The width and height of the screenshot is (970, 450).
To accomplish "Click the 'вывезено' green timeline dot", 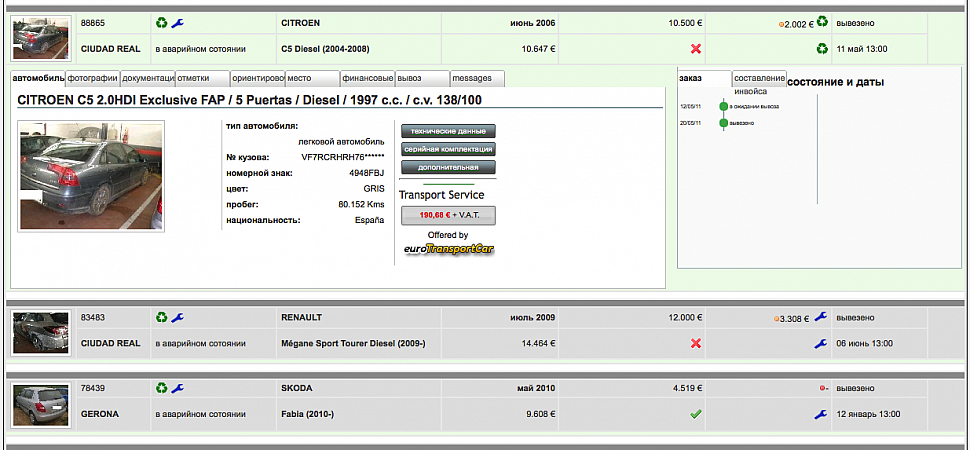I will click(723, 123).
